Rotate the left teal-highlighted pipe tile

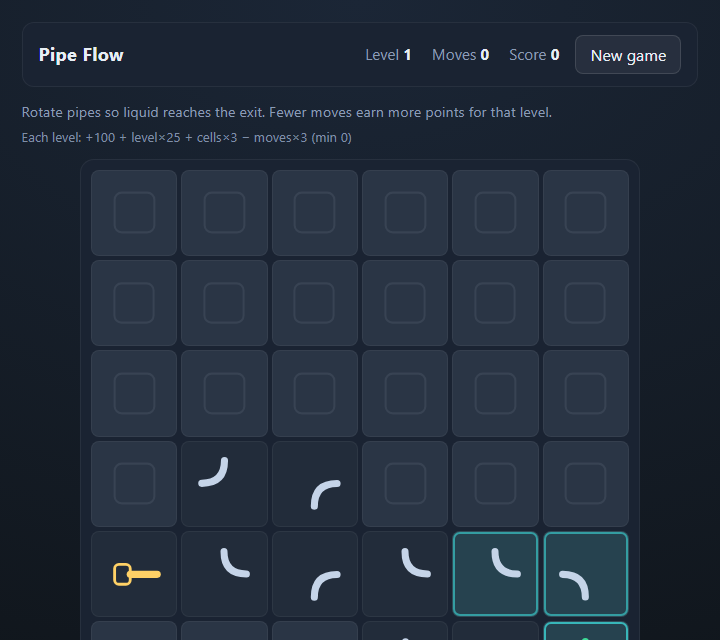495,574
